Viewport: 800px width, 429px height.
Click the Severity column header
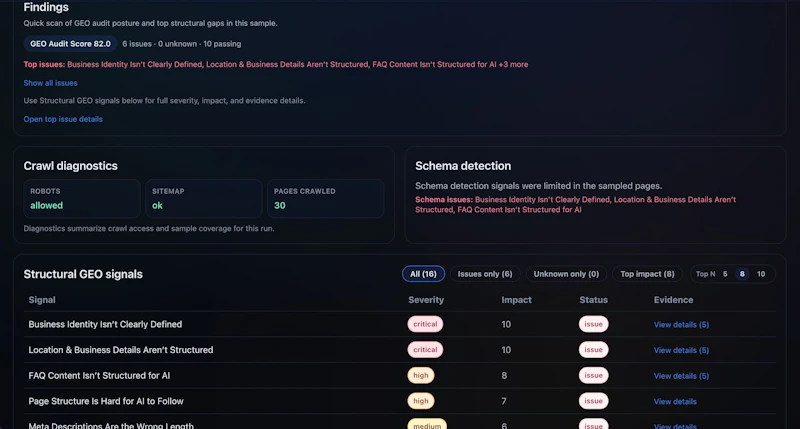point(426,300)
